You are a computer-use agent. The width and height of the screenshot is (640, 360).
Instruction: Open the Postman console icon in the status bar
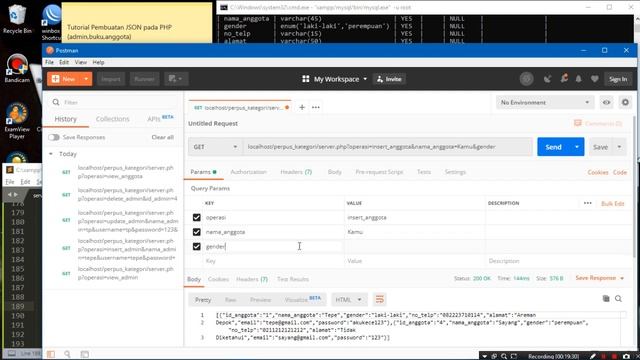[x=84, y=354]
